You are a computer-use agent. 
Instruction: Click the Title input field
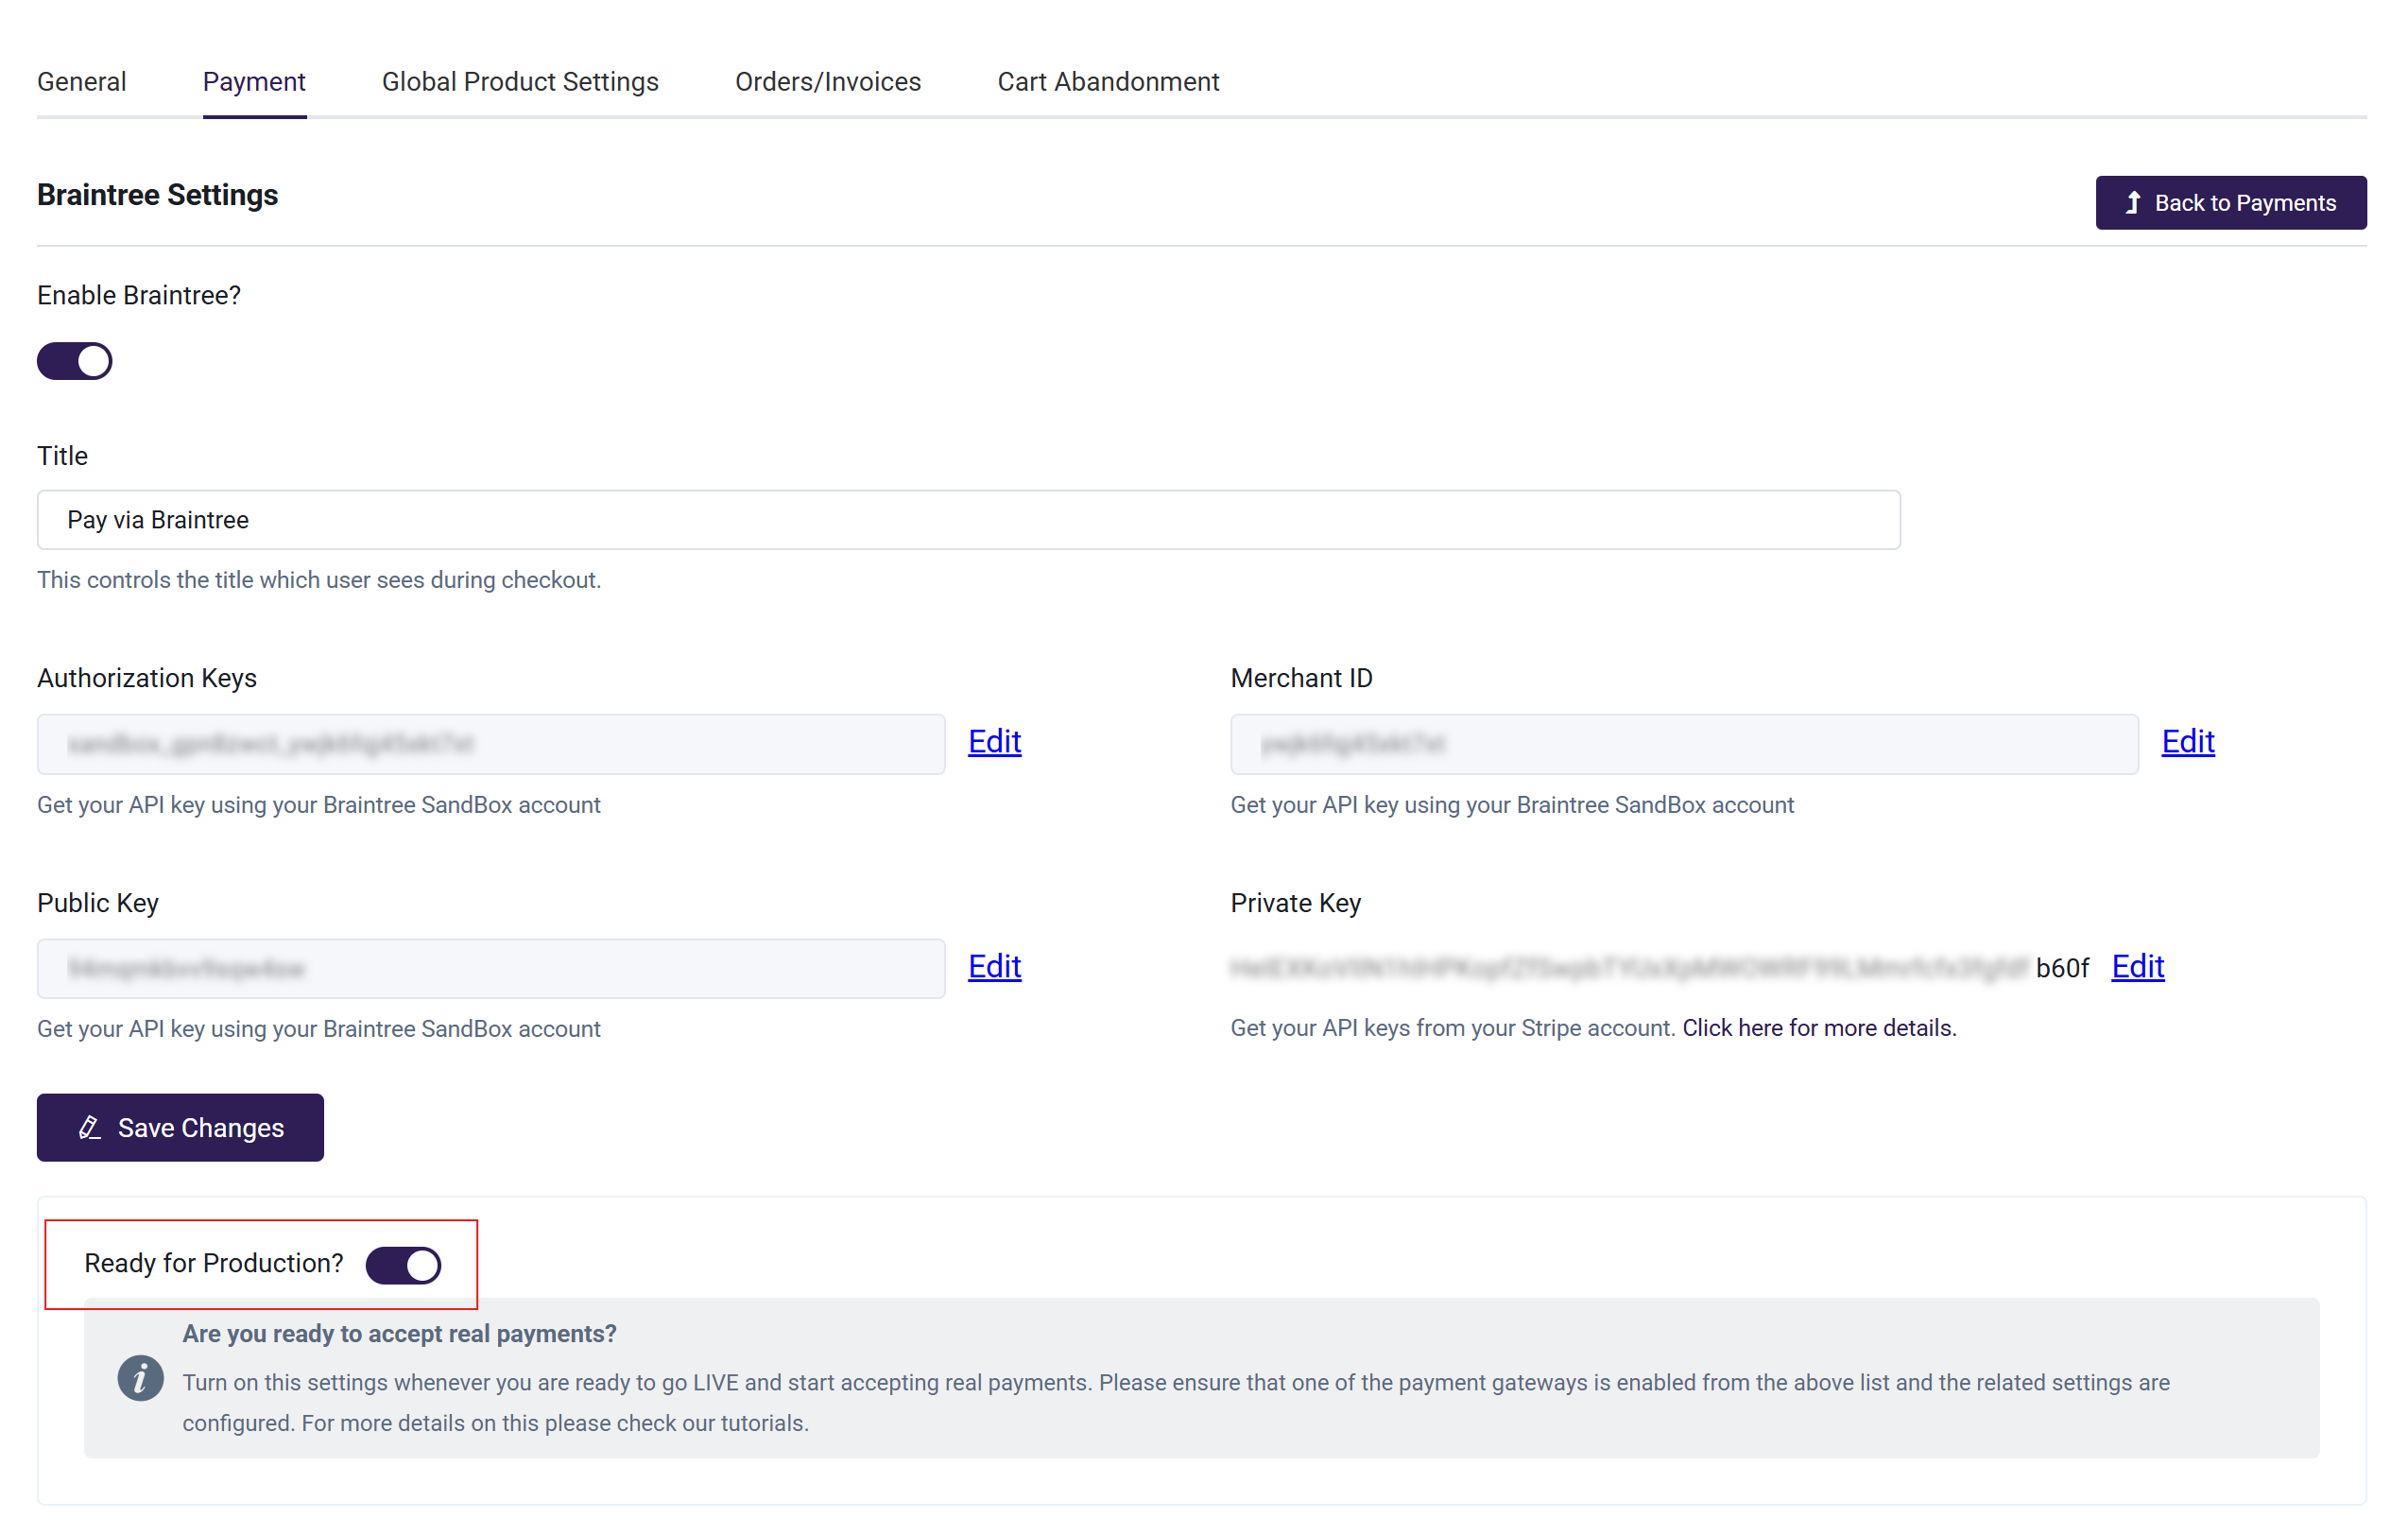pos(968,520)
